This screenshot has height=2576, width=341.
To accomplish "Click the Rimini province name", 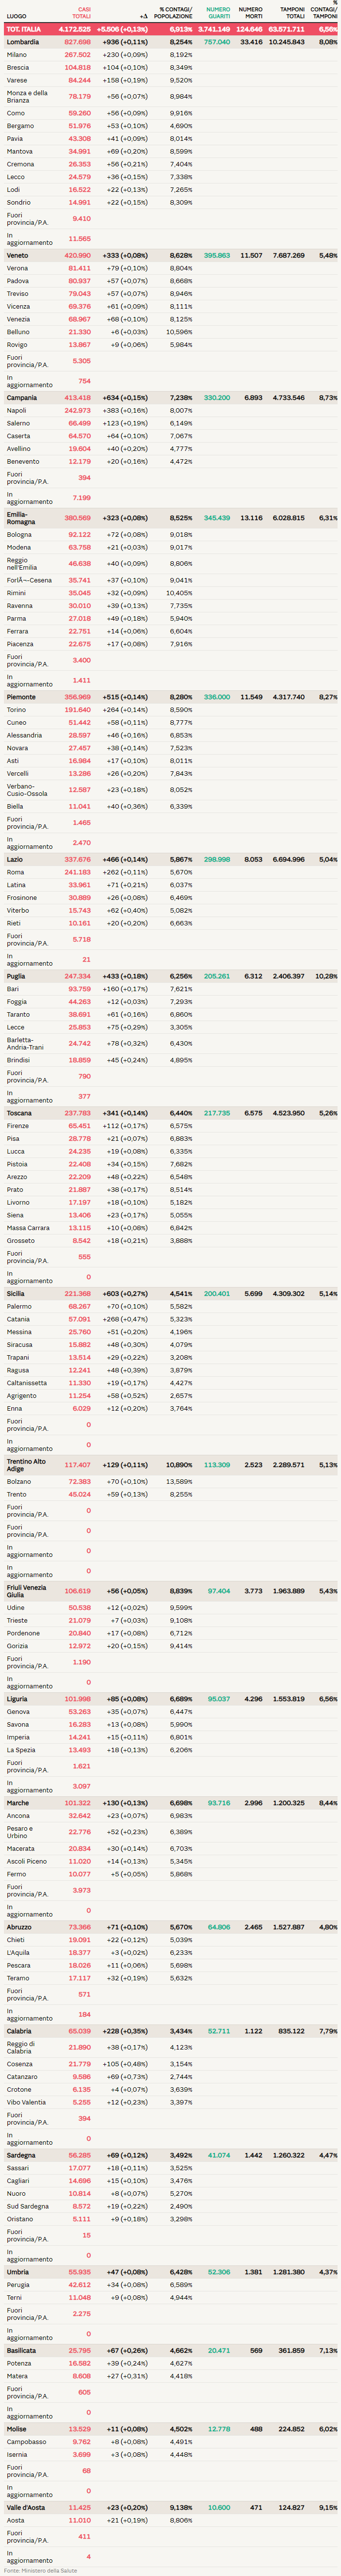I will (16, 593).
